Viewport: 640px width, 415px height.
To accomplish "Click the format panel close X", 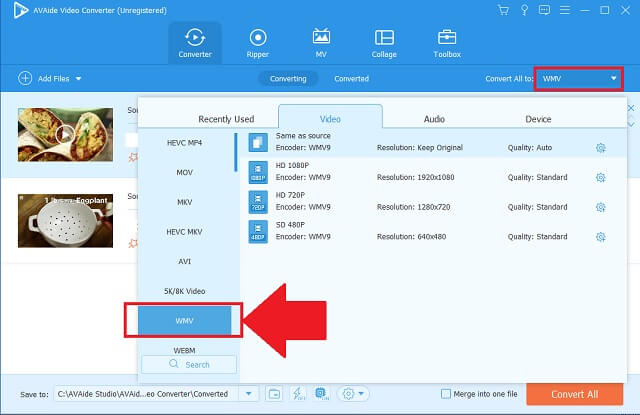I will pyautogui.click(x=631, y=108).
